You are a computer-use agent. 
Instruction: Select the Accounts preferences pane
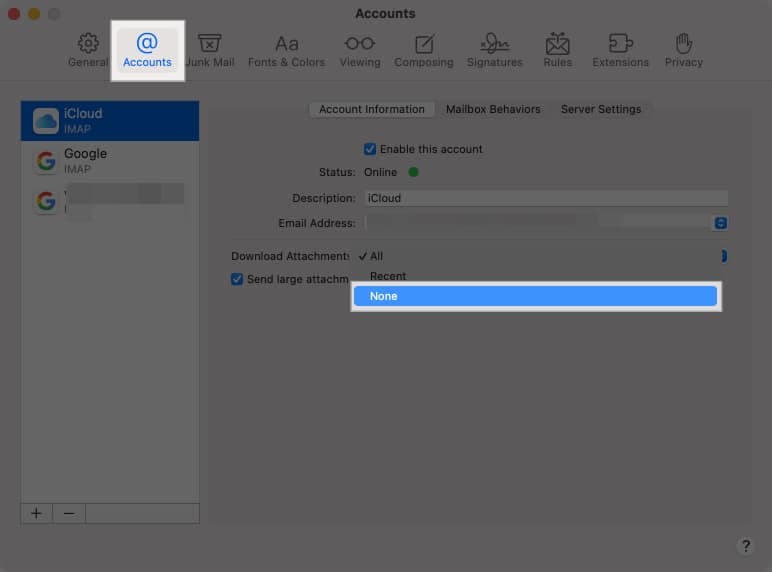click(147, 50)
